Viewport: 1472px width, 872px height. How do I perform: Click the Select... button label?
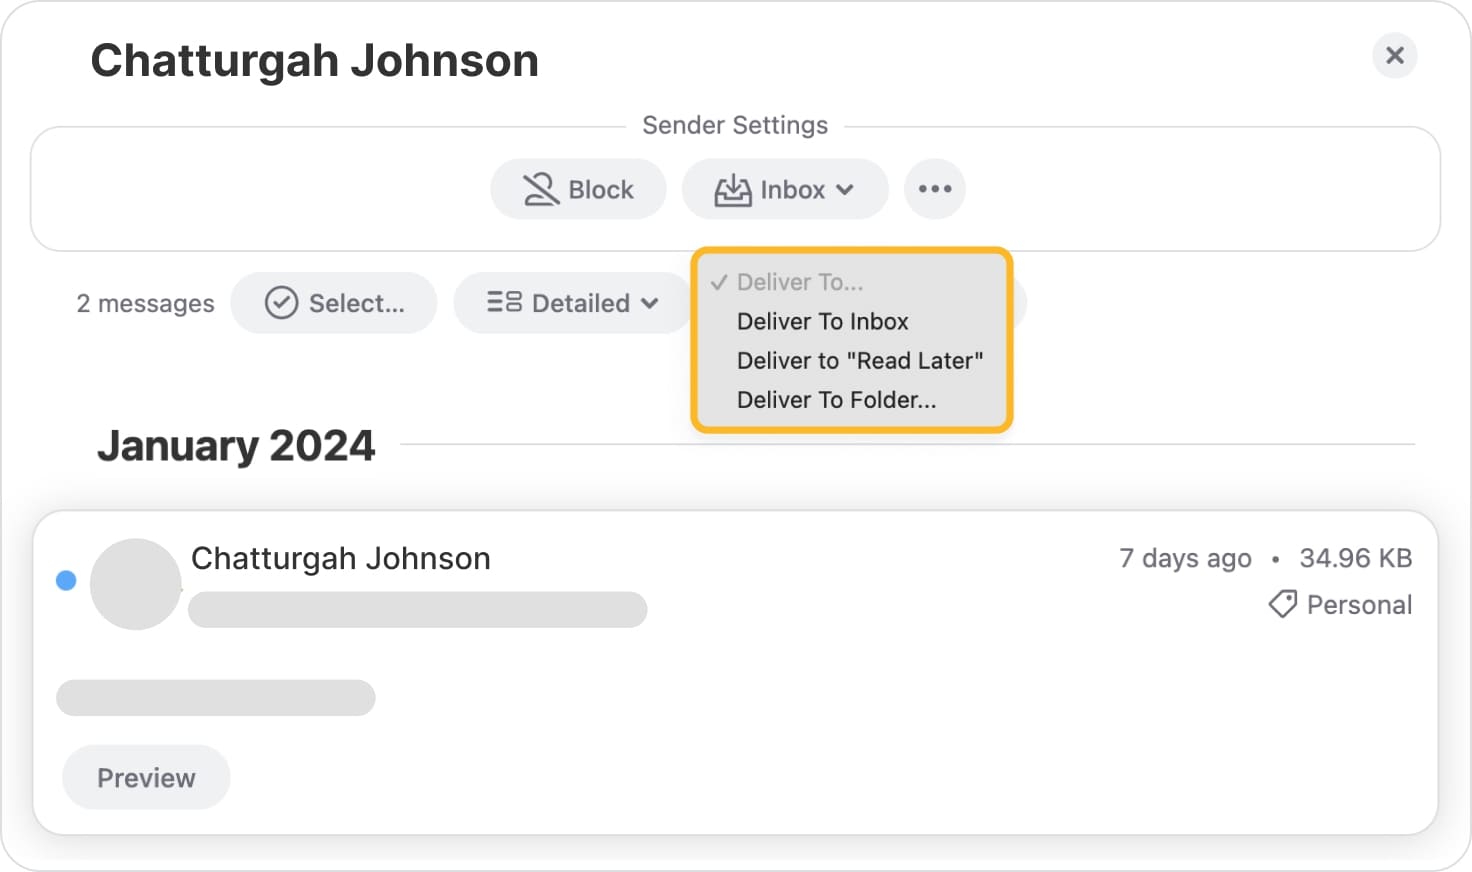356,303
